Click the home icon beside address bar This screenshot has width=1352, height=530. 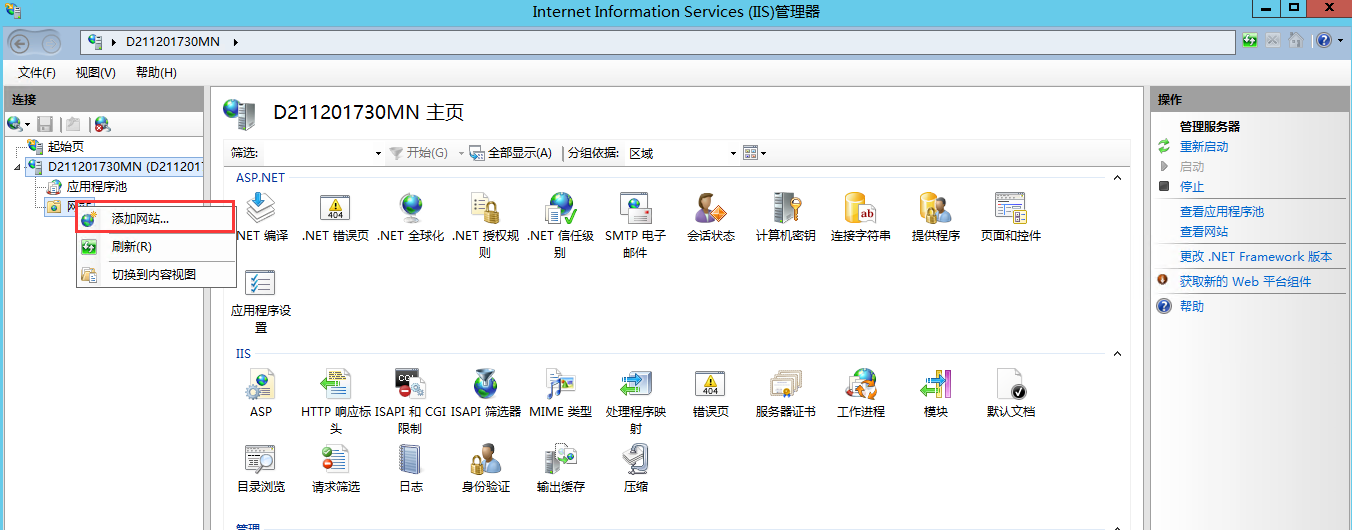click(1295, 41)
